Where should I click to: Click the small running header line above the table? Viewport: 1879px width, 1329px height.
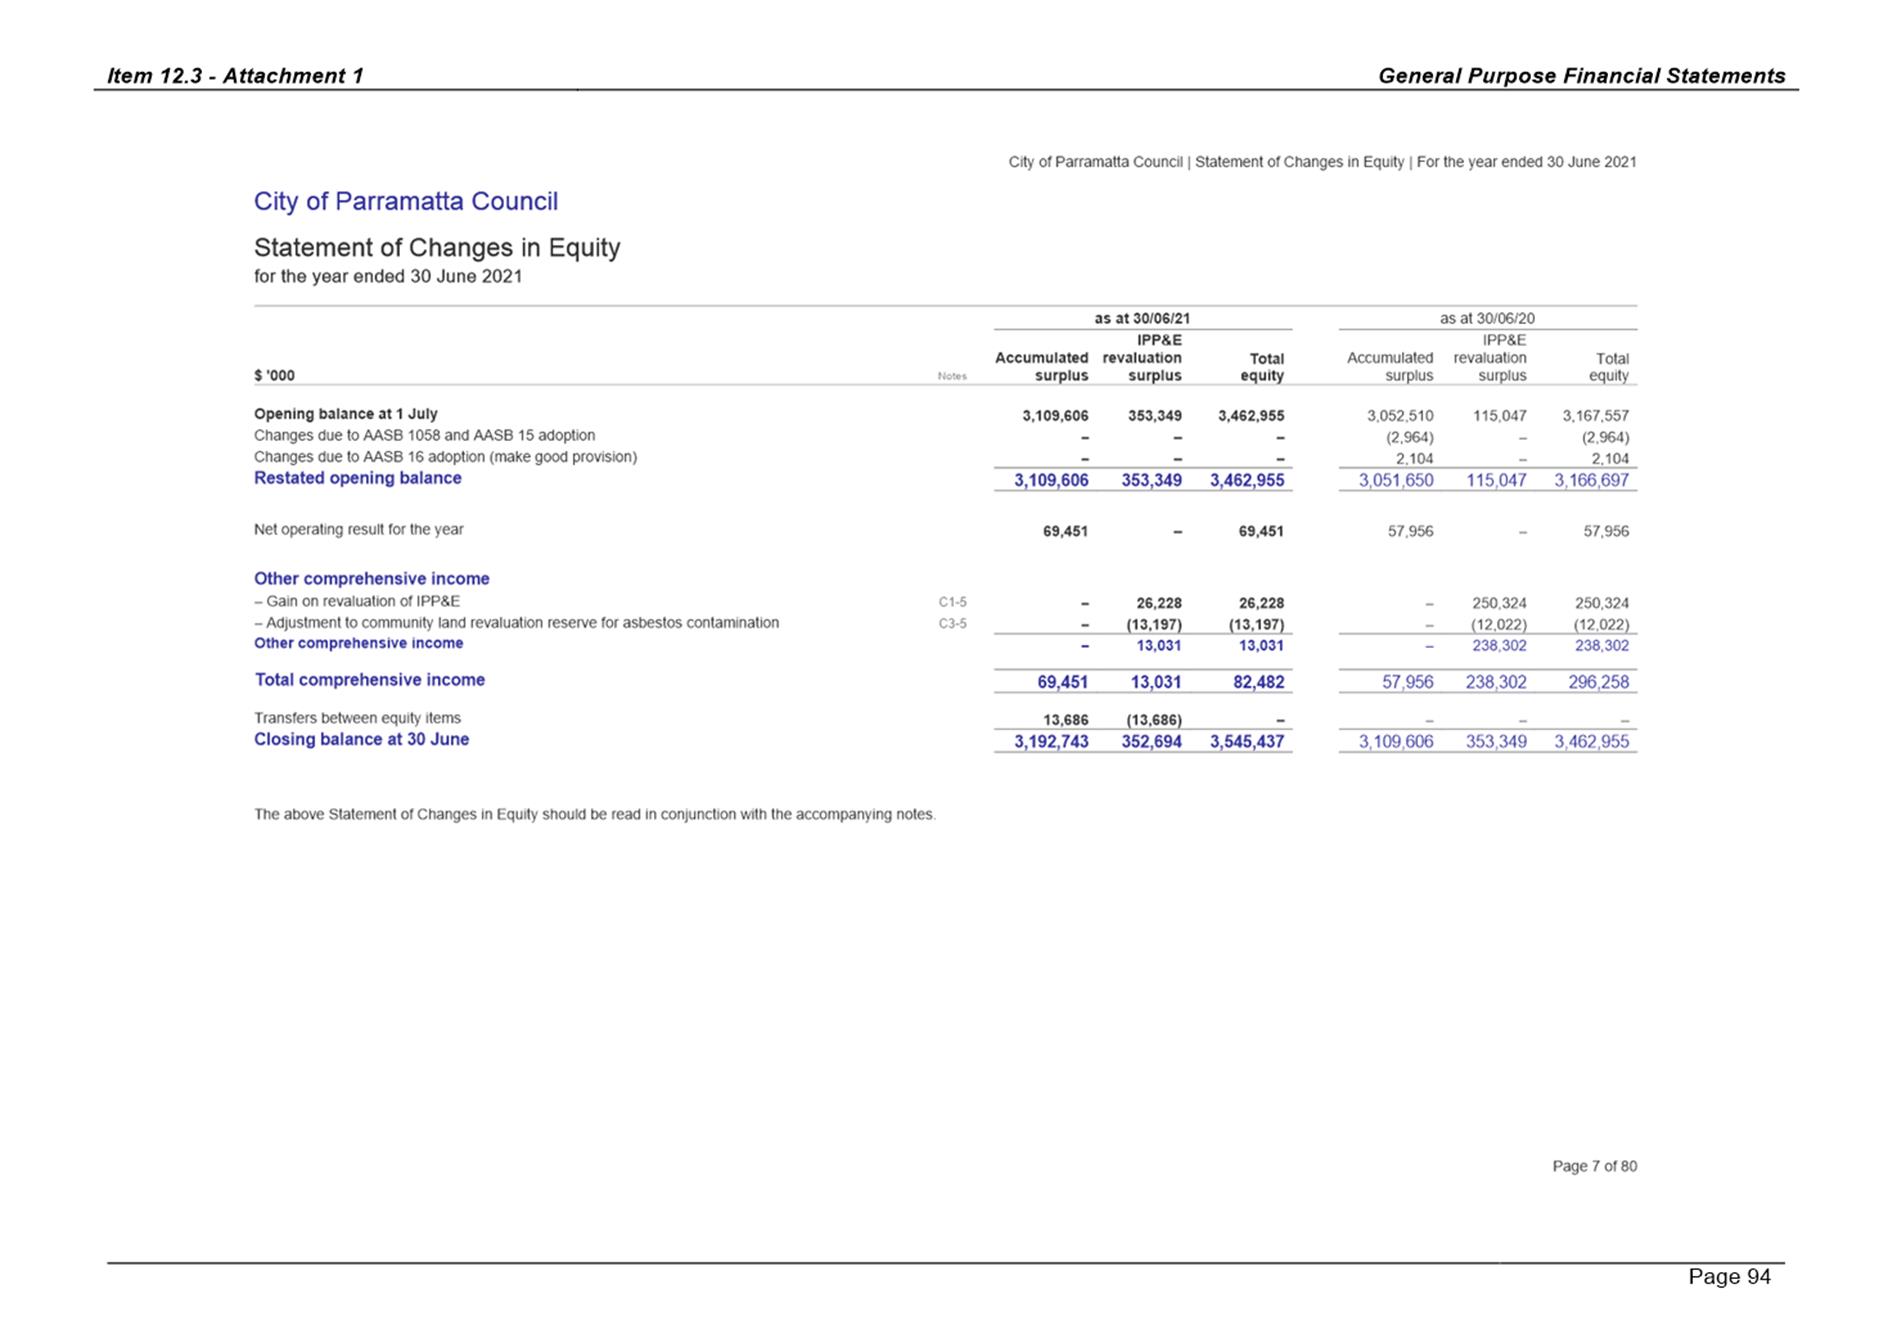coord(1322,162)
